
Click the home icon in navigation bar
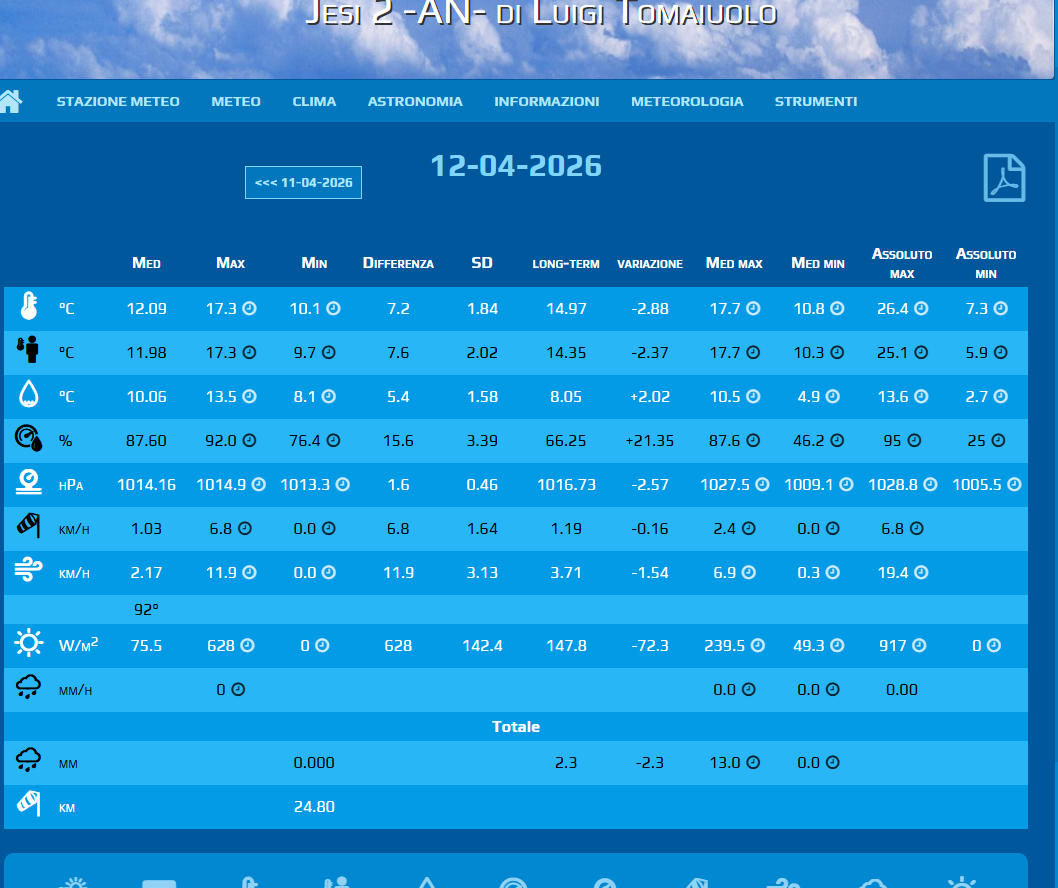tap(11, 101)
